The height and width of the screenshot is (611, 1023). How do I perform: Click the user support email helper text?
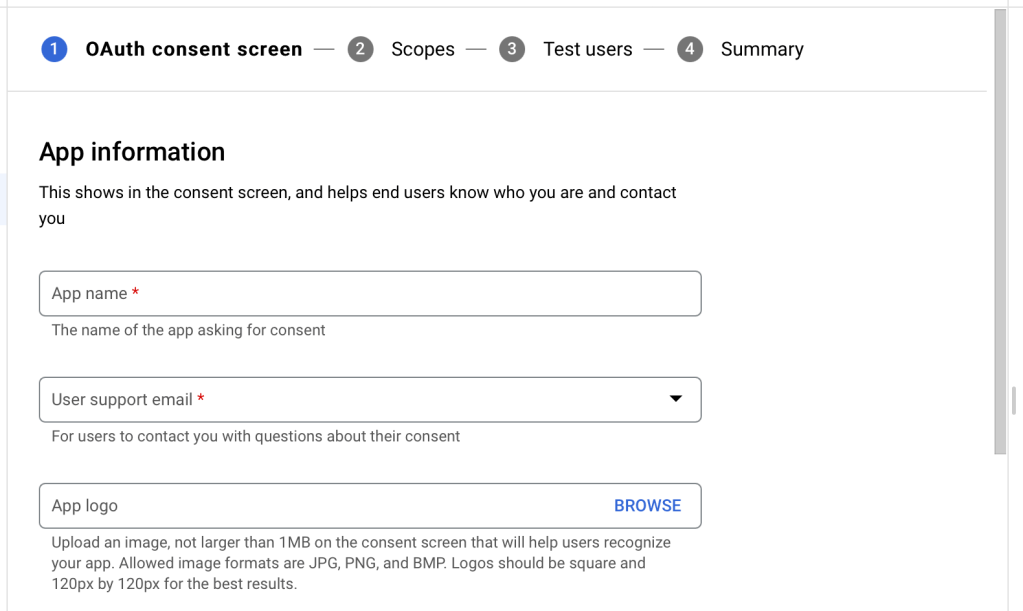[x=256, y=436]
